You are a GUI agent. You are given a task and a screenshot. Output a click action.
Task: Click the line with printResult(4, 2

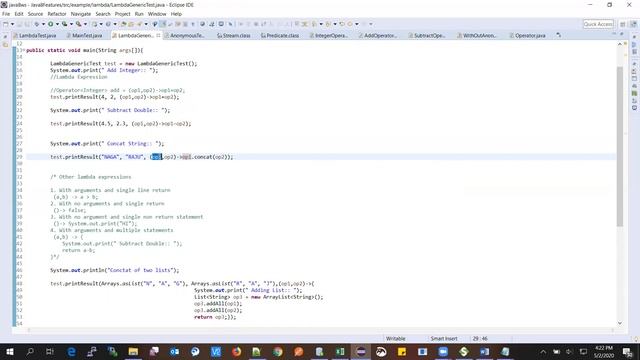tap(115, 97)
